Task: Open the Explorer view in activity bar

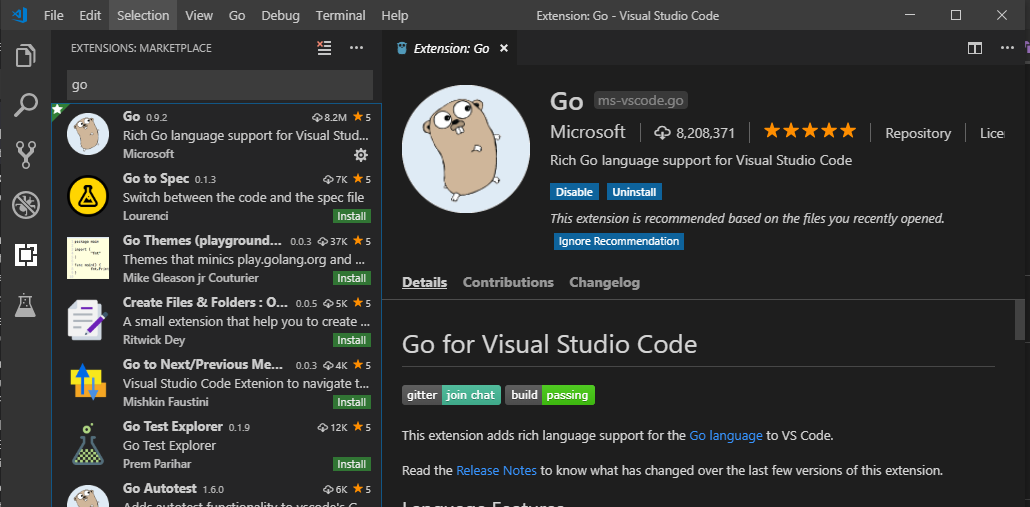Action: pyautogui.click(x=26, y=55)
